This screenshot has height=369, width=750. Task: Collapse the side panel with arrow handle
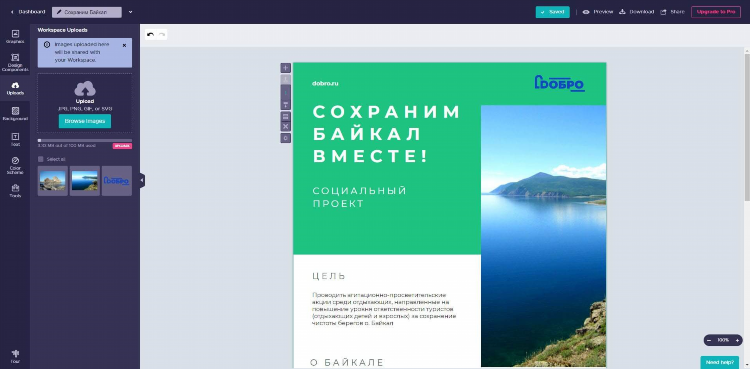coord(142,180)
